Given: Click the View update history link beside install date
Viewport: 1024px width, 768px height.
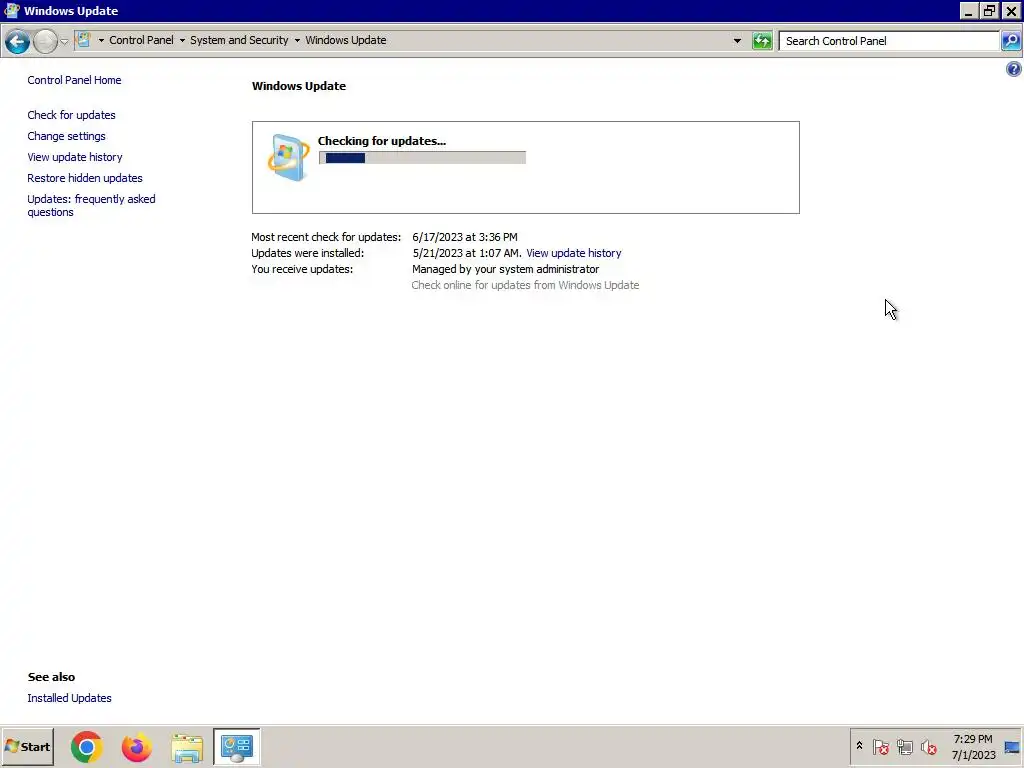Looking at the screenshot, I should tap(574, 253).
